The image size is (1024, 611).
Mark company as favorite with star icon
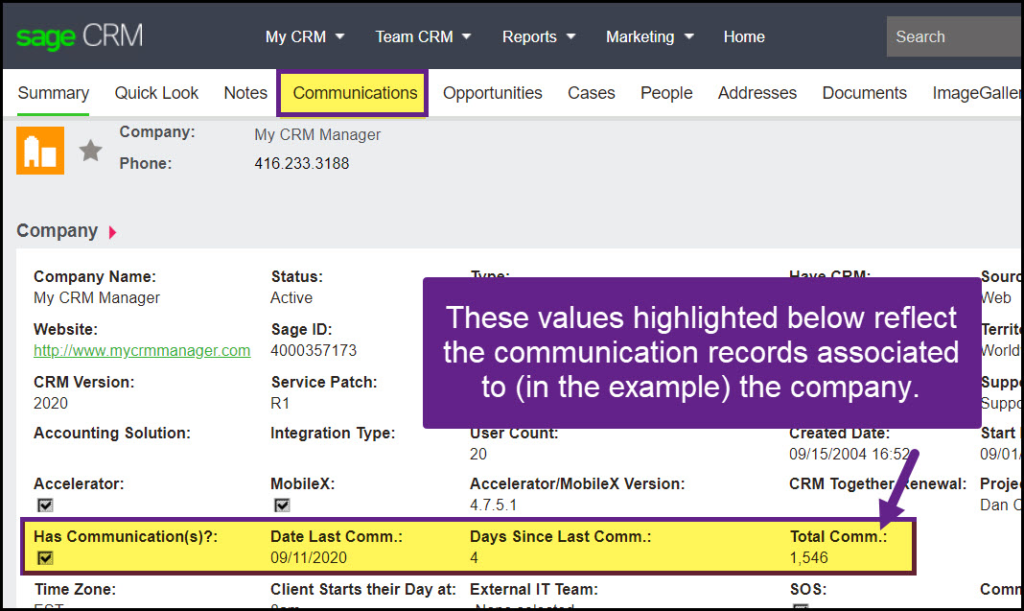91,151
